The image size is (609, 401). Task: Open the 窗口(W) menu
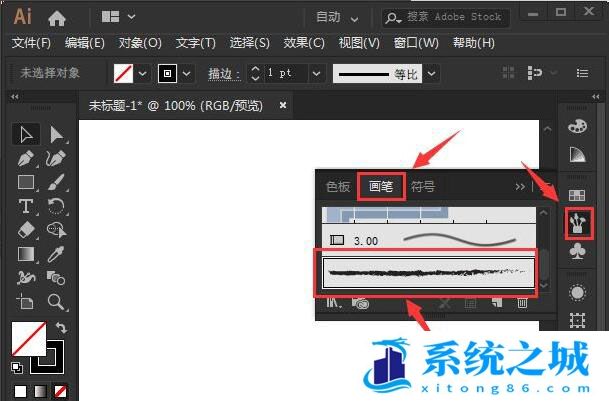[416, 43]
